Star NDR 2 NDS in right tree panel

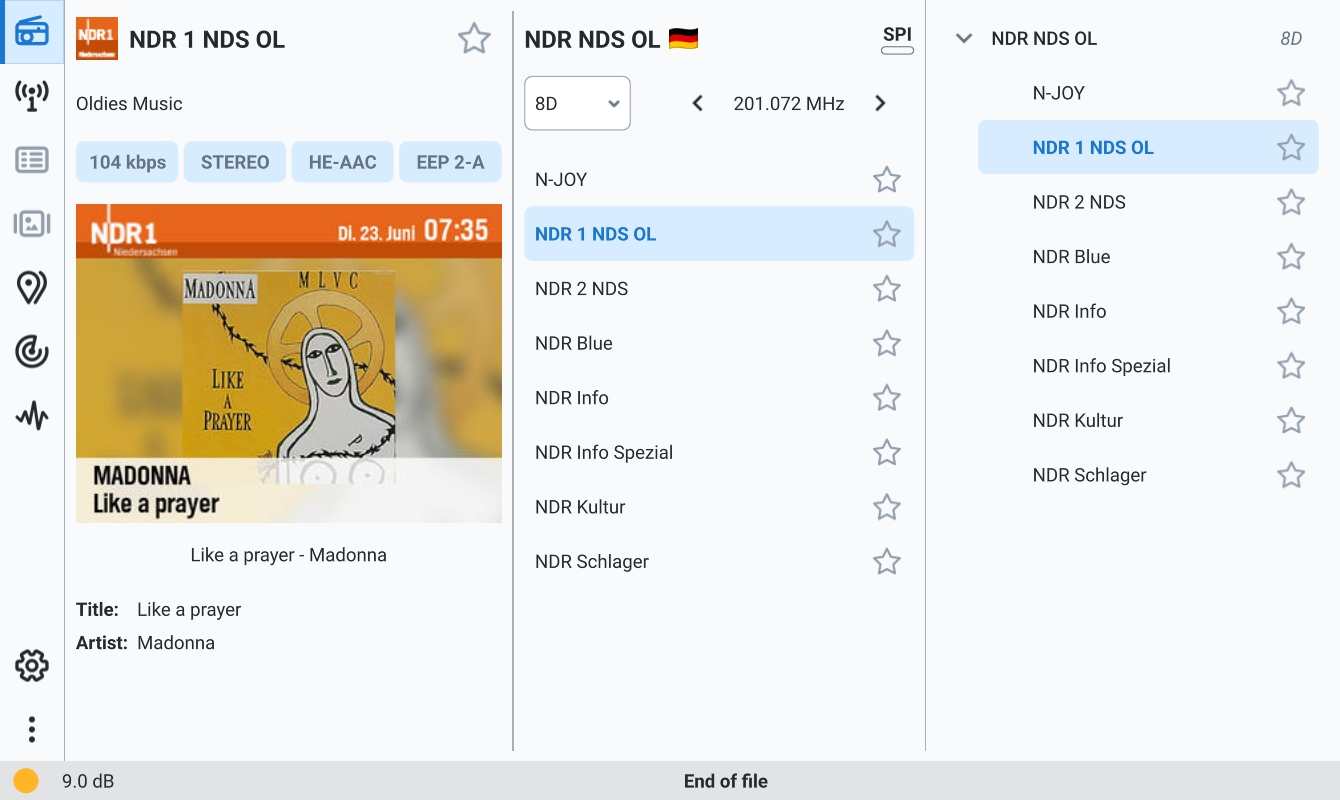click(1291, 202)
